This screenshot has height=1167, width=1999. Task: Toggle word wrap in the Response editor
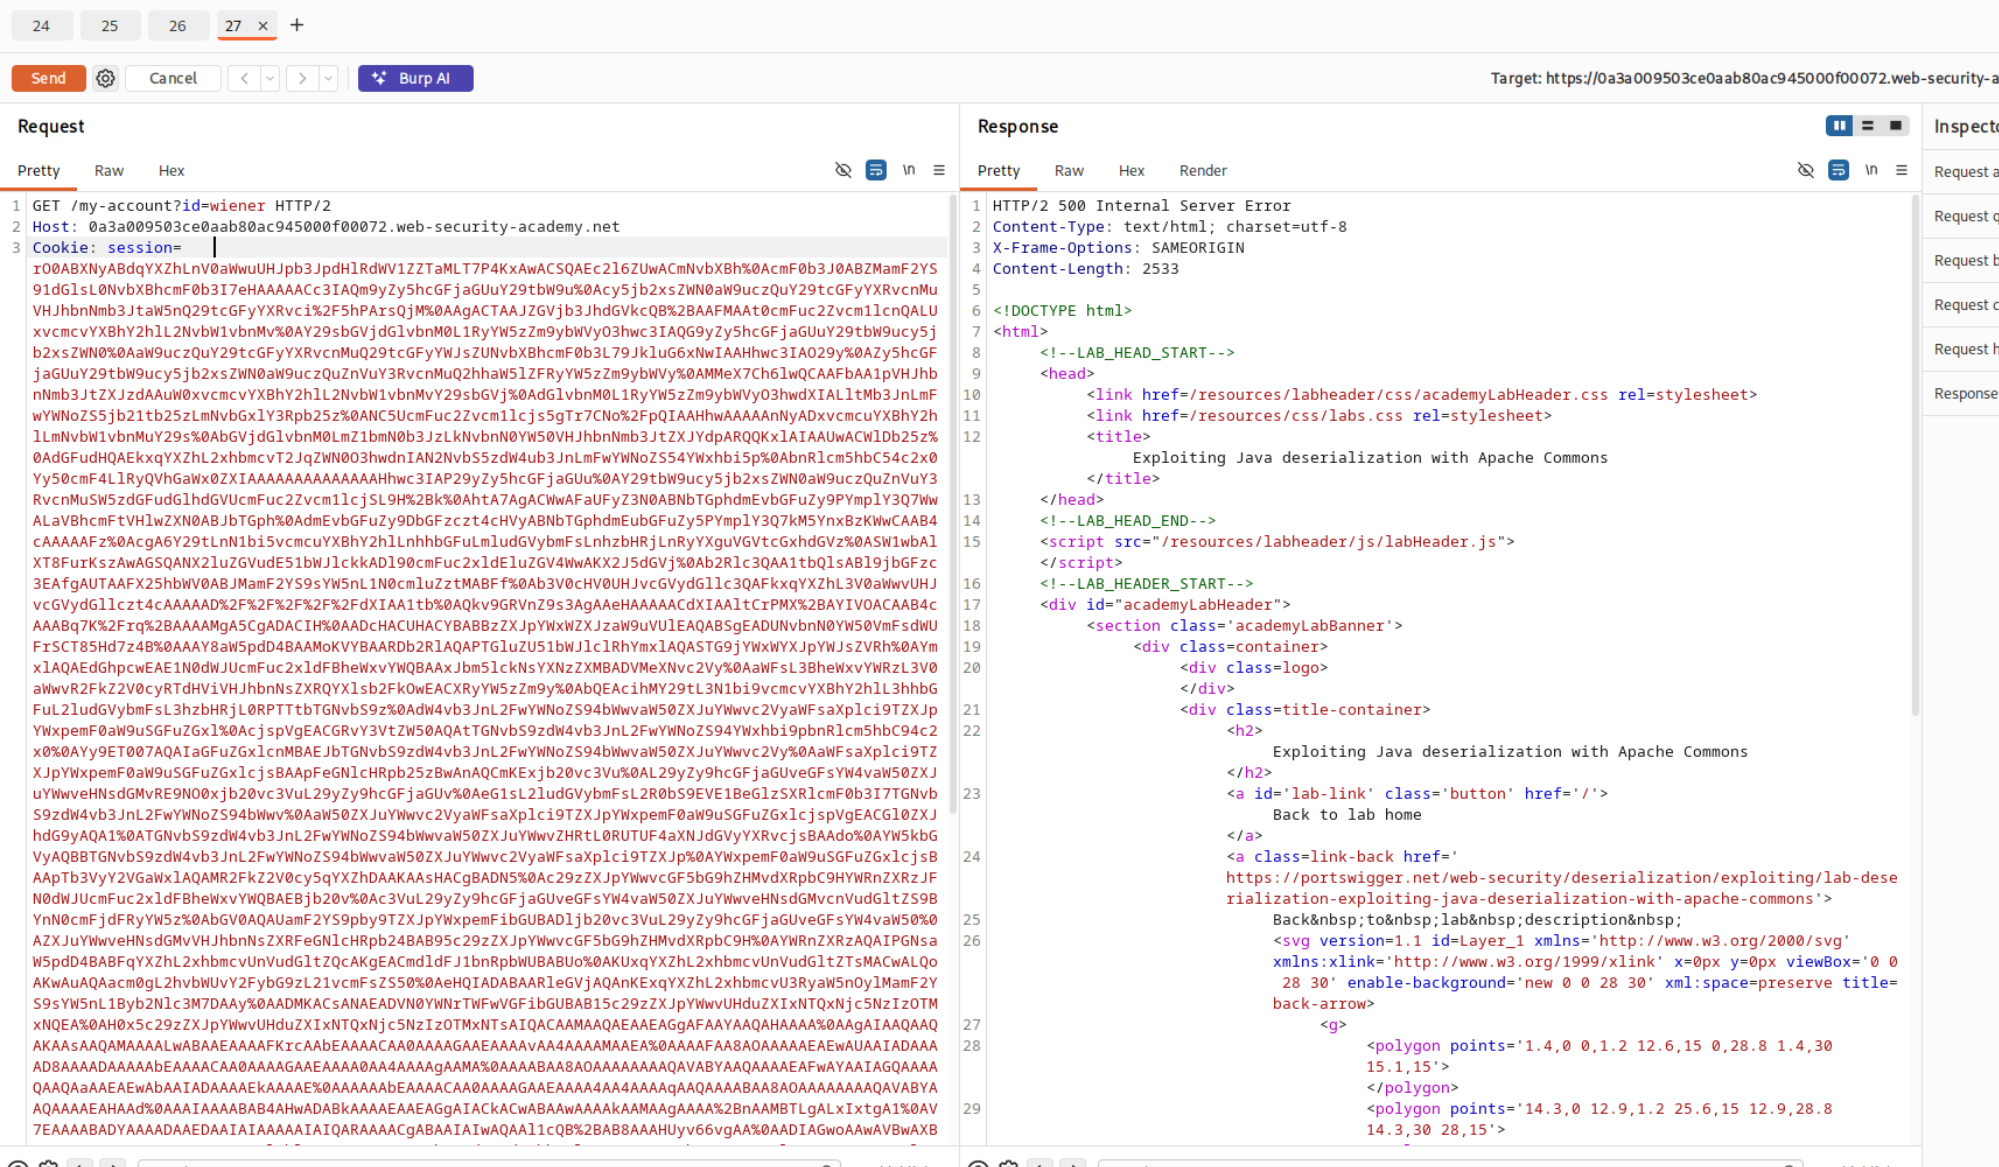(x=1838, y=170)
